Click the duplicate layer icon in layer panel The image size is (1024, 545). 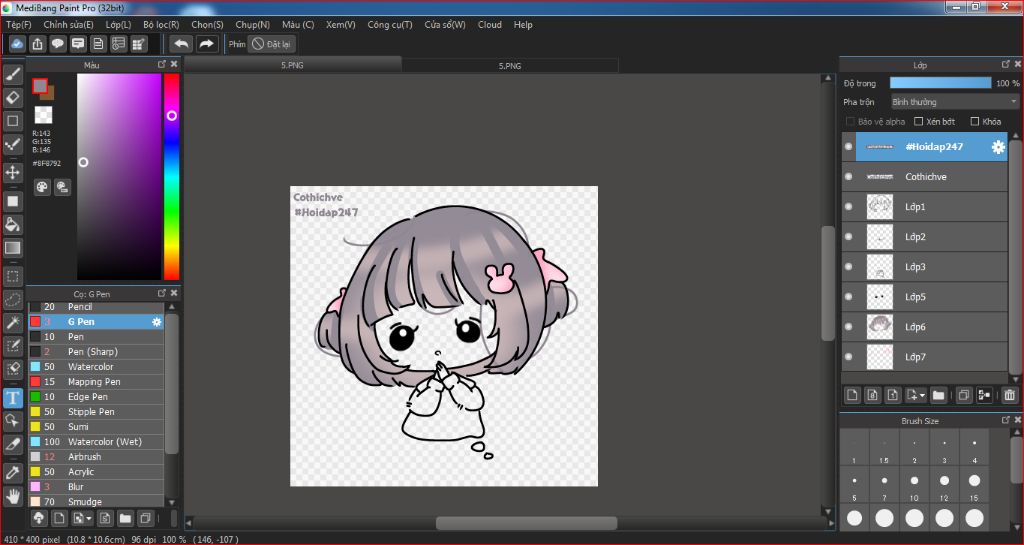tap(964, 395)
